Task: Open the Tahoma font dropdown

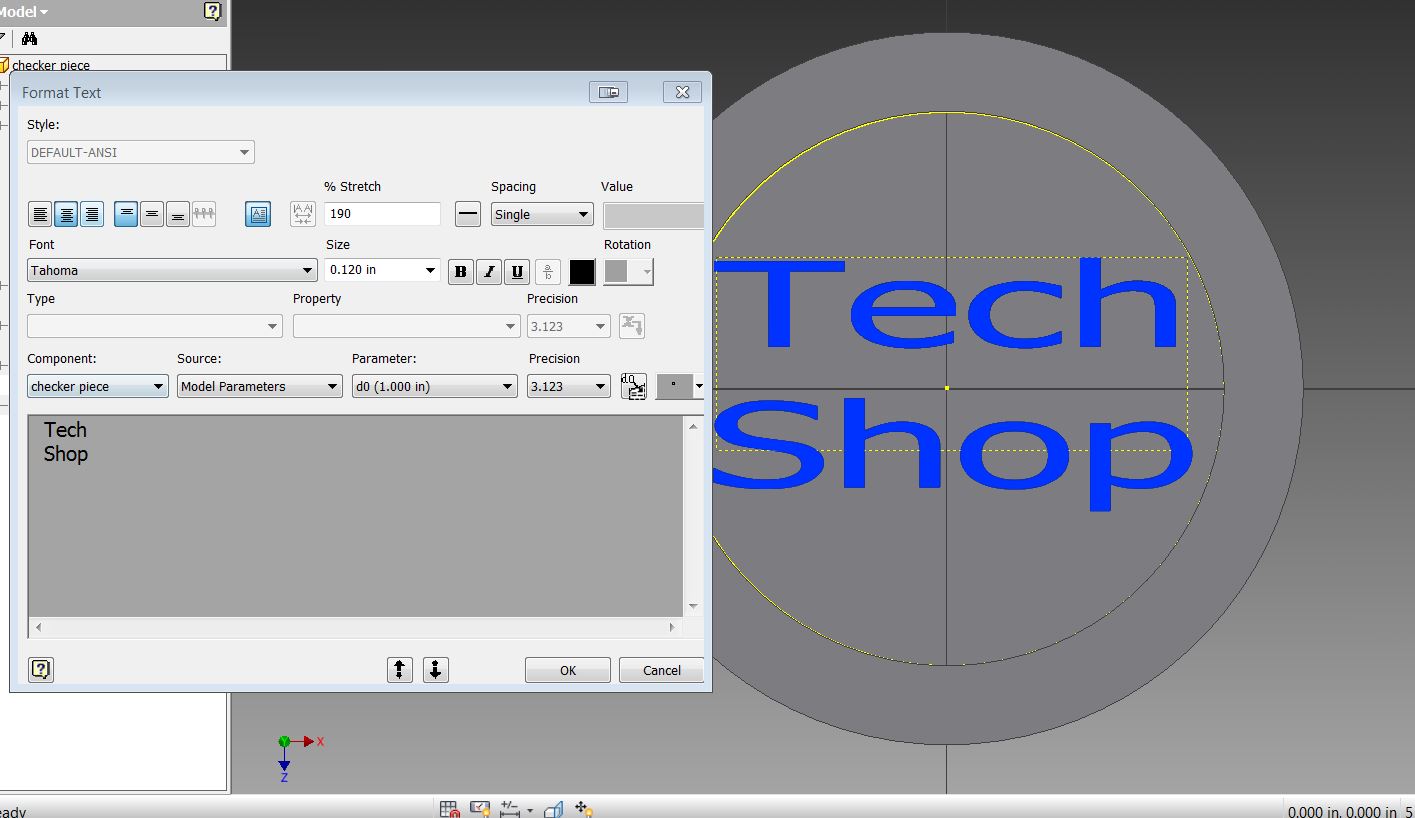Action: [172, 270]
